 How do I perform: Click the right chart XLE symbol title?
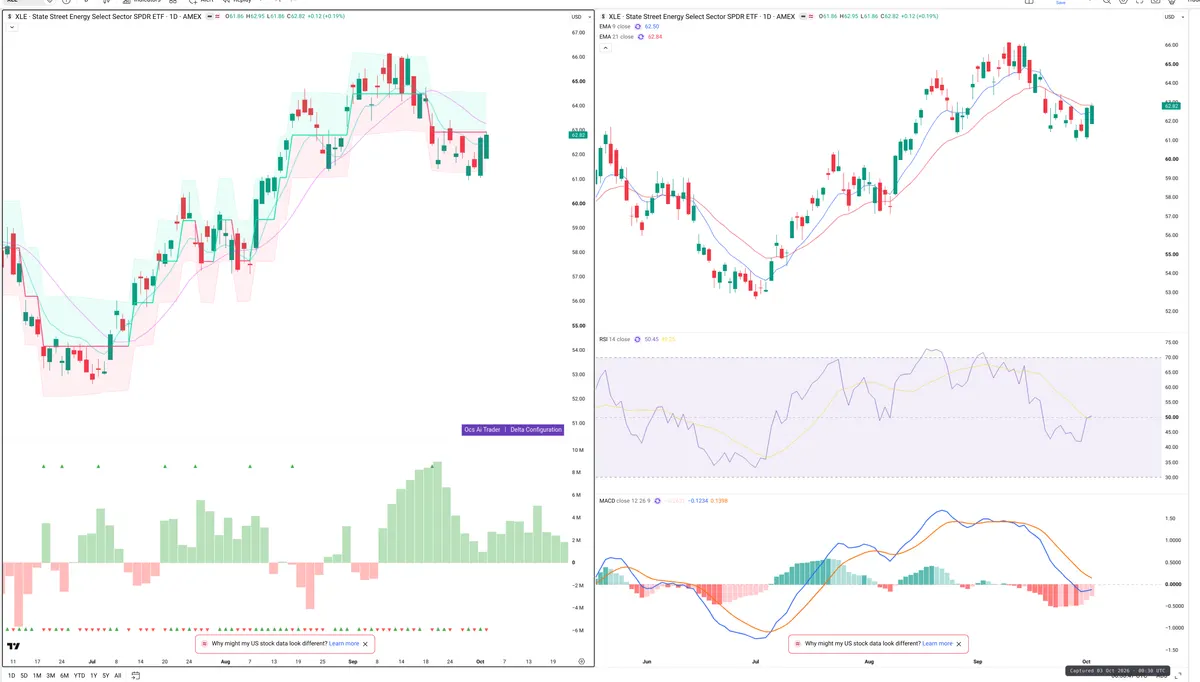pyautogui.click(x=704, y=17)
